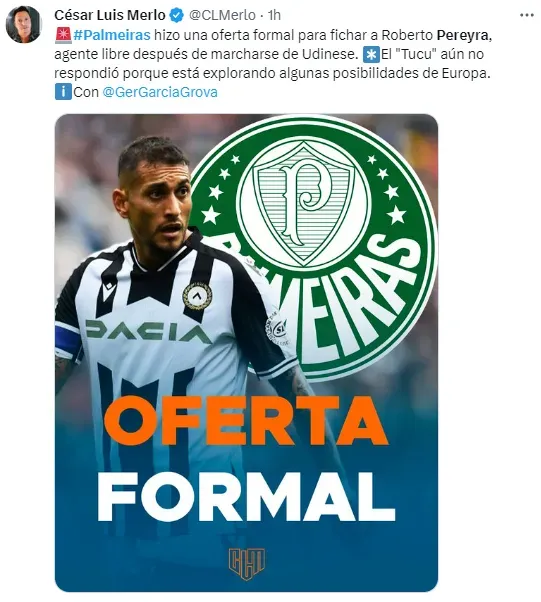
Task: Click the Dacia sponsor logo on jersey
Action: pyautogui.click(x=148, y=332)
